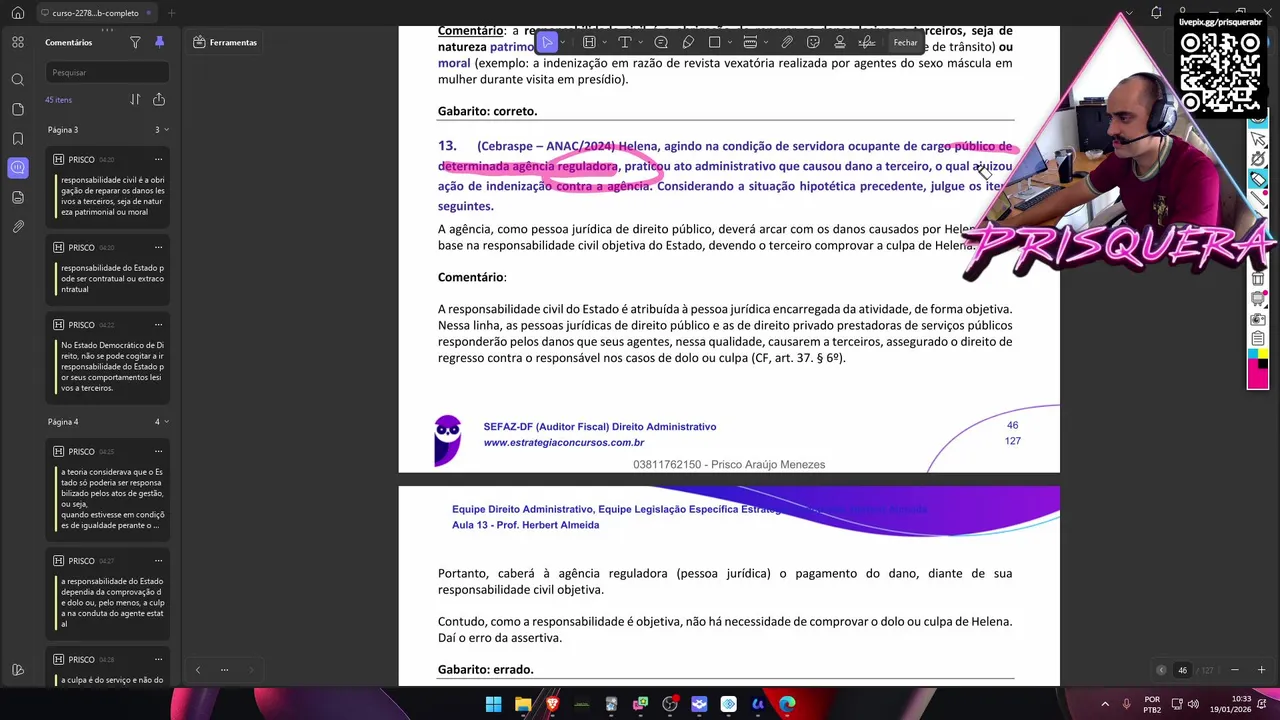Open the pages panel in the left sidebar
Image resolution: width=1280 pixels, height=720 pixels.
pyautogui.click(x=17, y=109)
